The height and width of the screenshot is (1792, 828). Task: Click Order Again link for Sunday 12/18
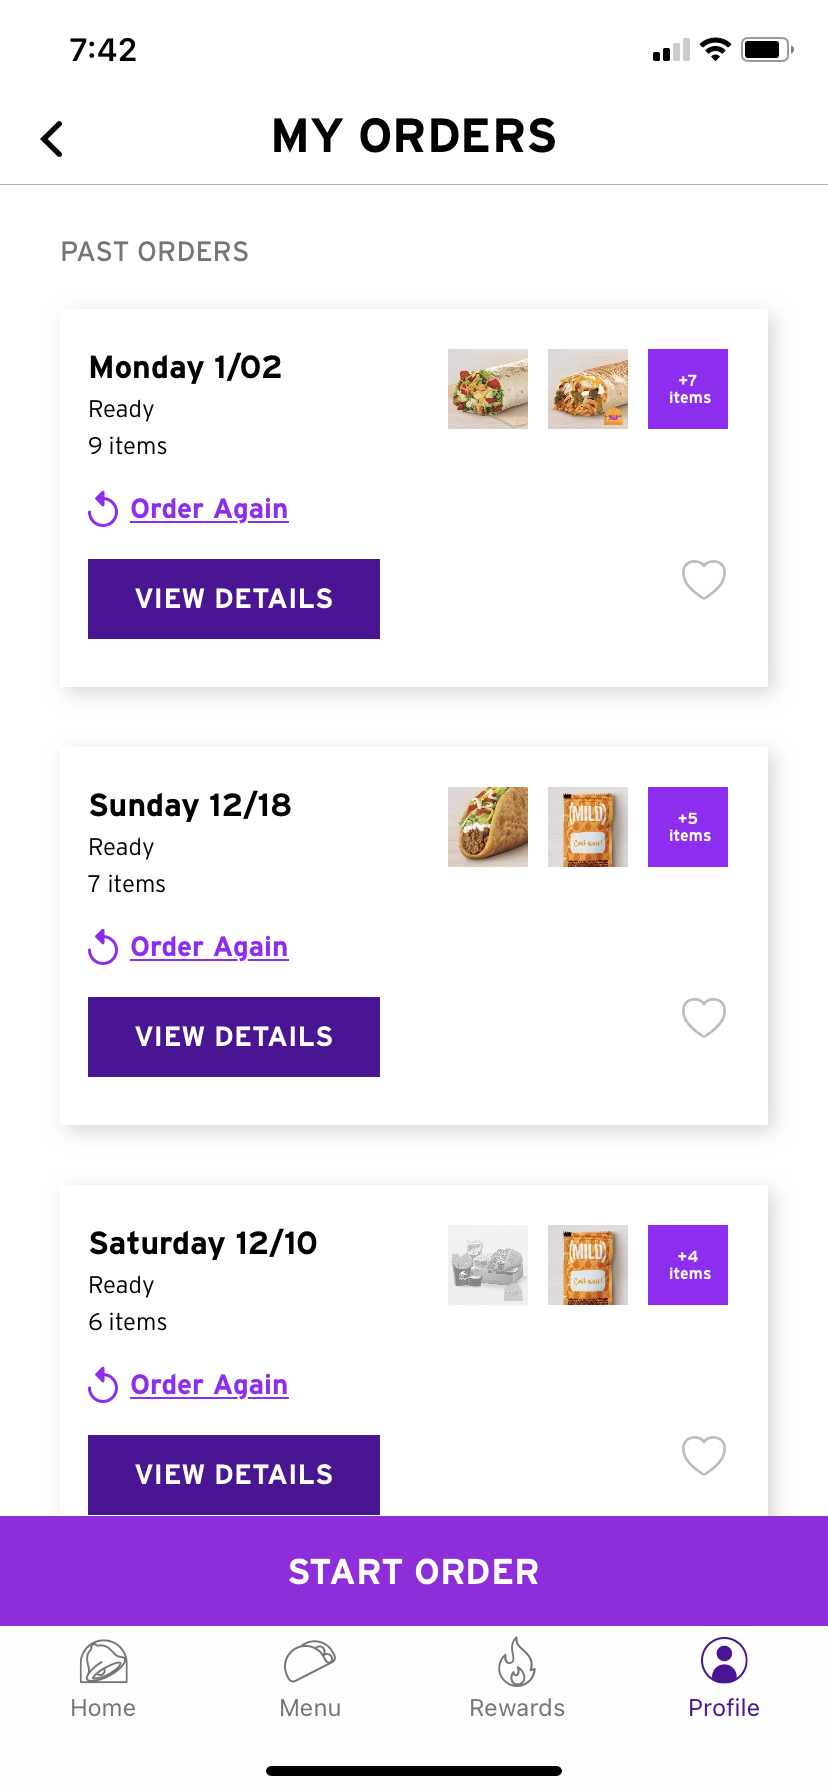tap(209, 947)
